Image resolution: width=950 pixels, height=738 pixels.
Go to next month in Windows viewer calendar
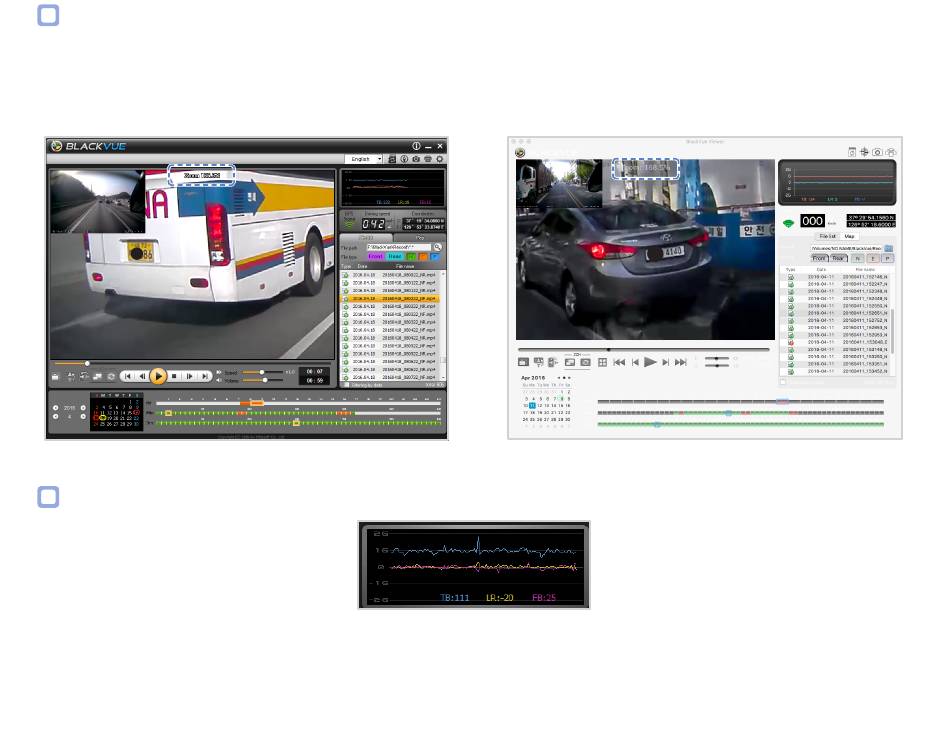(x=83, y=417)
